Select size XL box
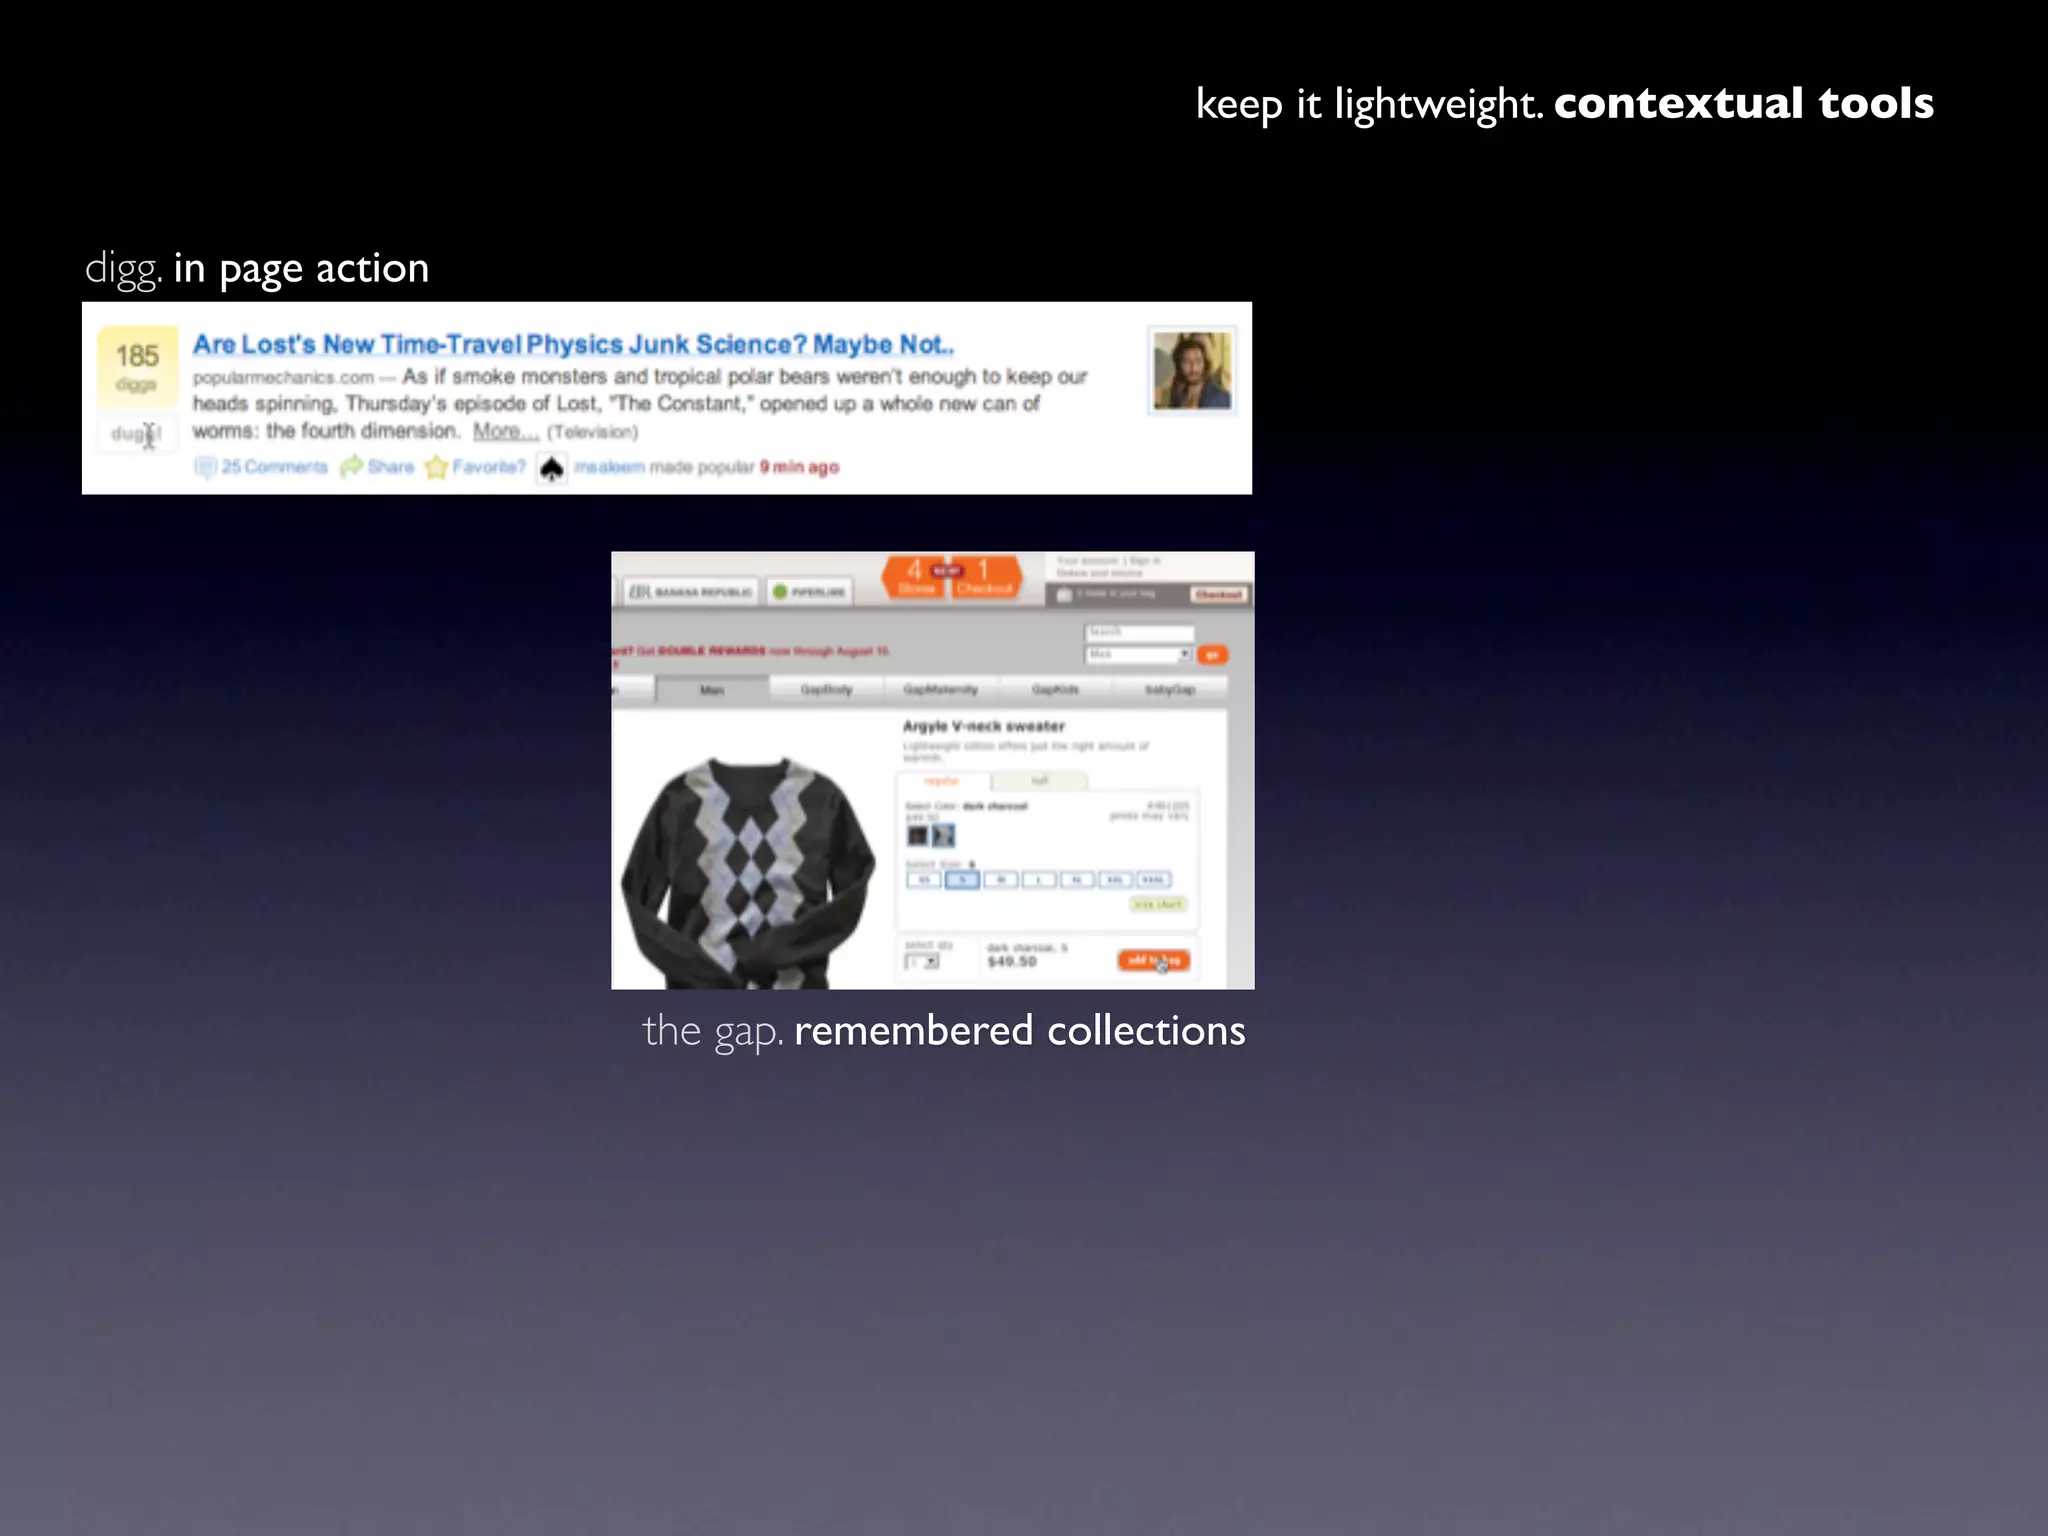The width and height of the screenshot is (2048, 1536). (1077, 880)
